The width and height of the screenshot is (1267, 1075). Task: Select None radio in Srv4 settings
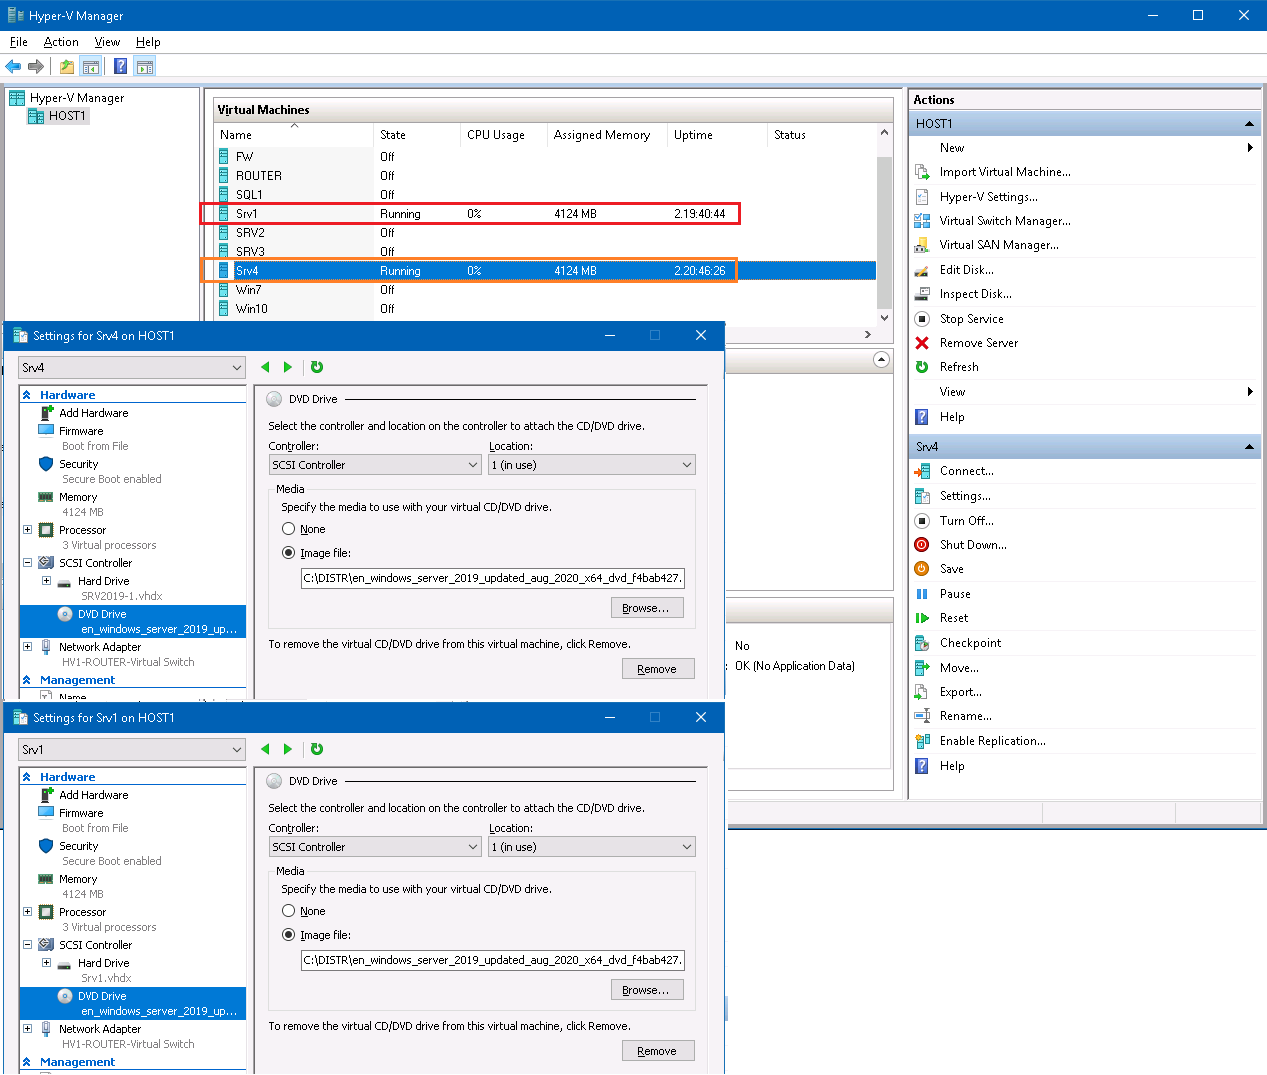pyautogui.click(x=289, y=529)
